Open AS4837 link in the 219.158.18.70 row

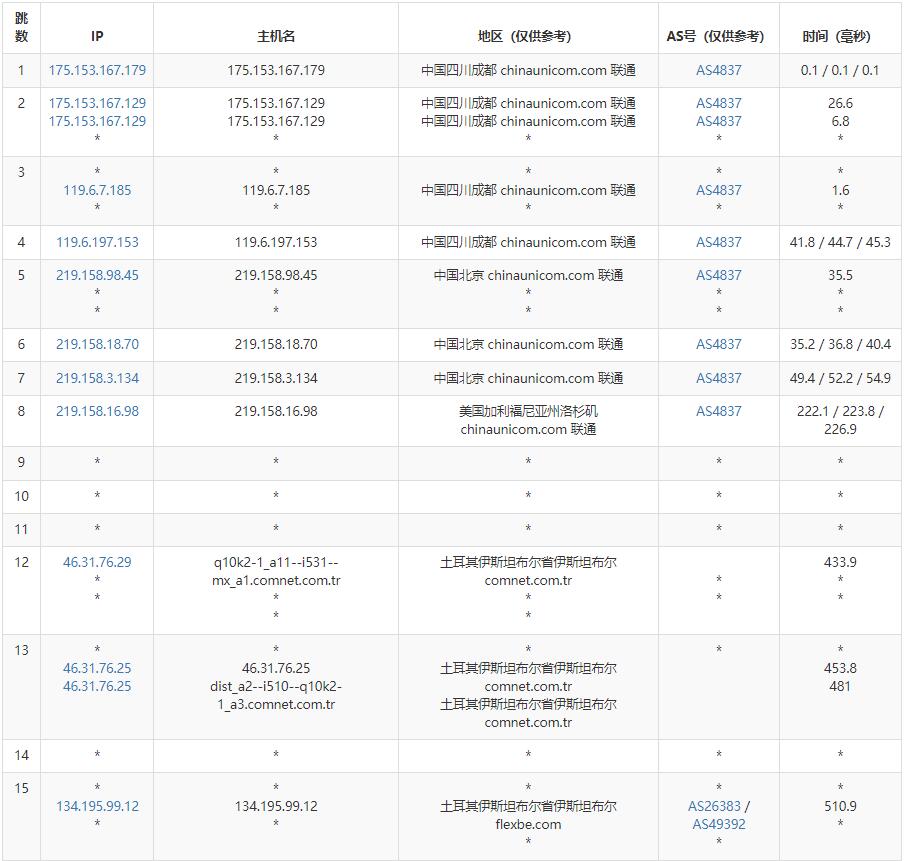718,344
